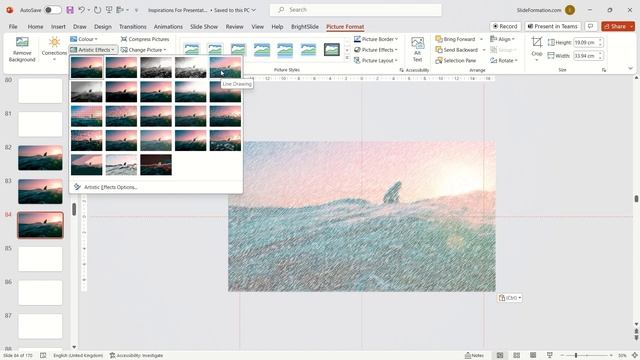The width and height of the screenshot is (640, 360).
Task: Open Picture Effects dropdown
Action: (376, 50)
